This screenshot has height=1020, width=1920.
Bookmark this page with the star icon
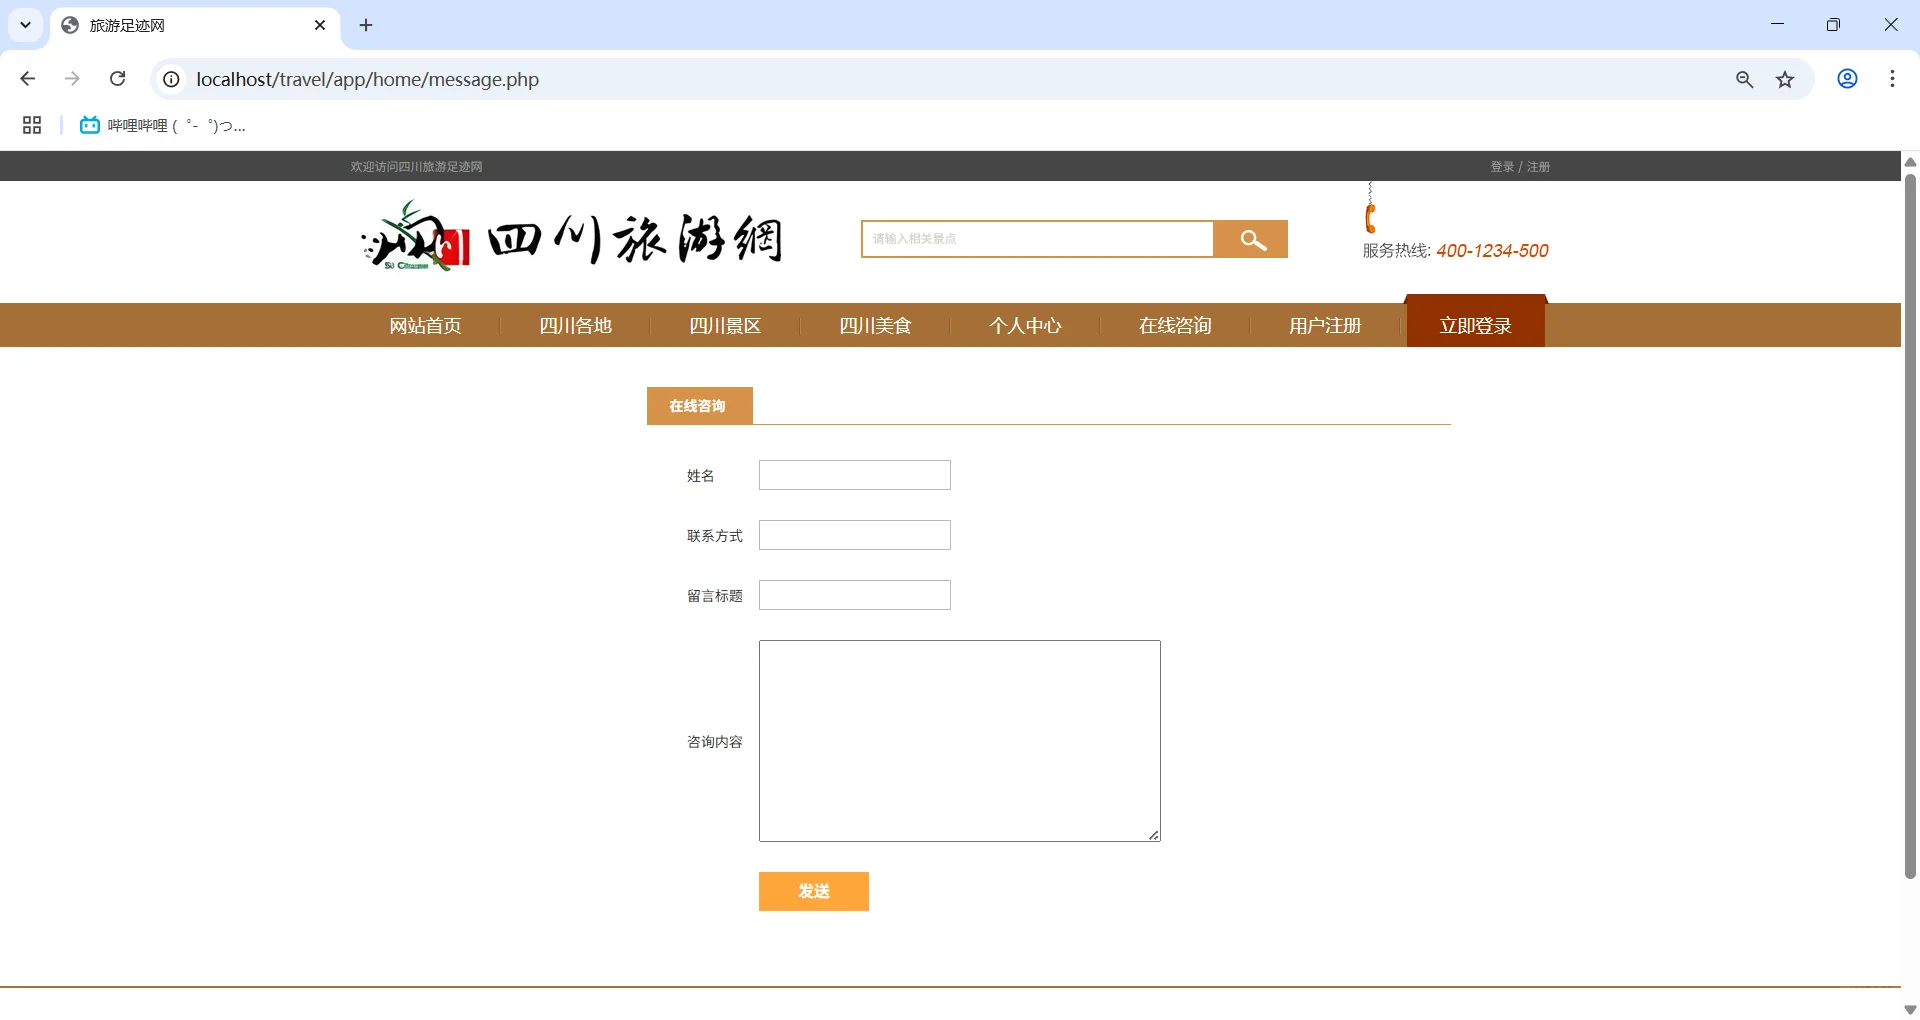pyautogui.click(x=1786, y=79)
